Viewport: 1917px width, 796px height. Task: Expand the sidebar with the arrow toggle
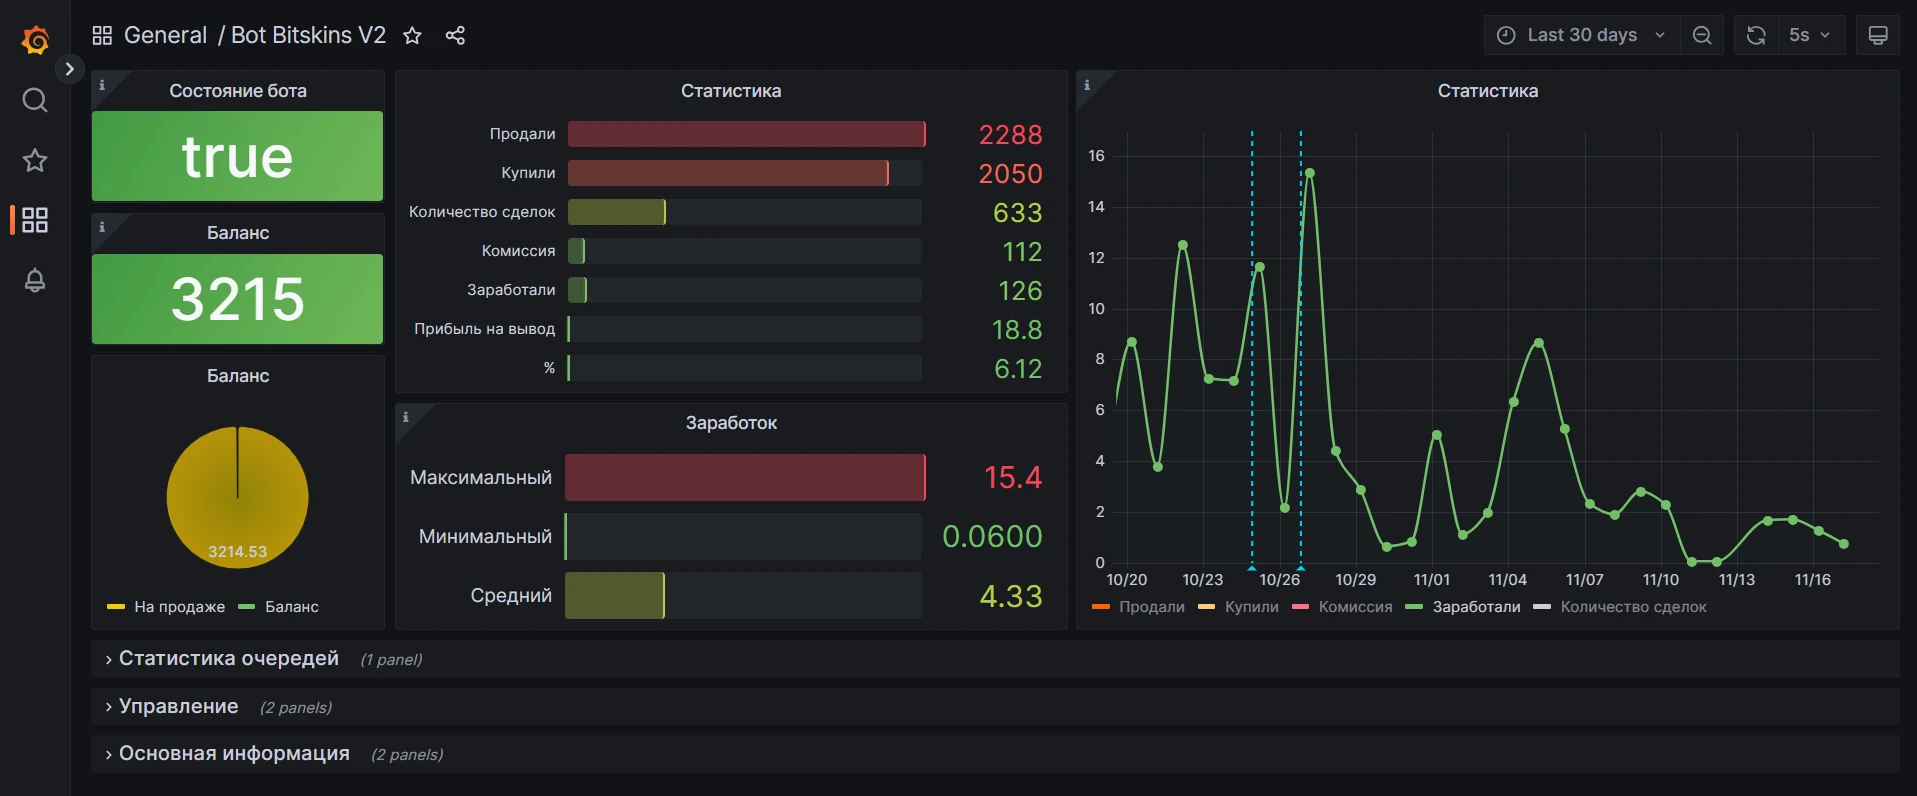click(x=69, y=69)
